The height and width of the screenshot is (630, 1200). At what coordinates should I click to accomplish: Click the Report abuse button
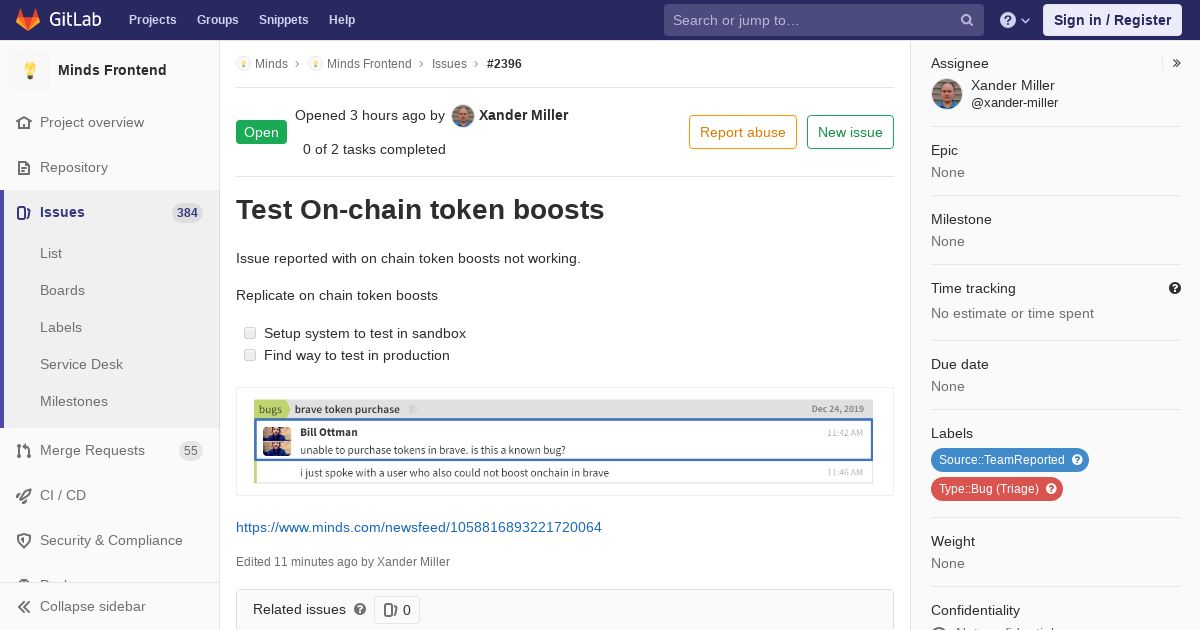(x=743, y=132)
